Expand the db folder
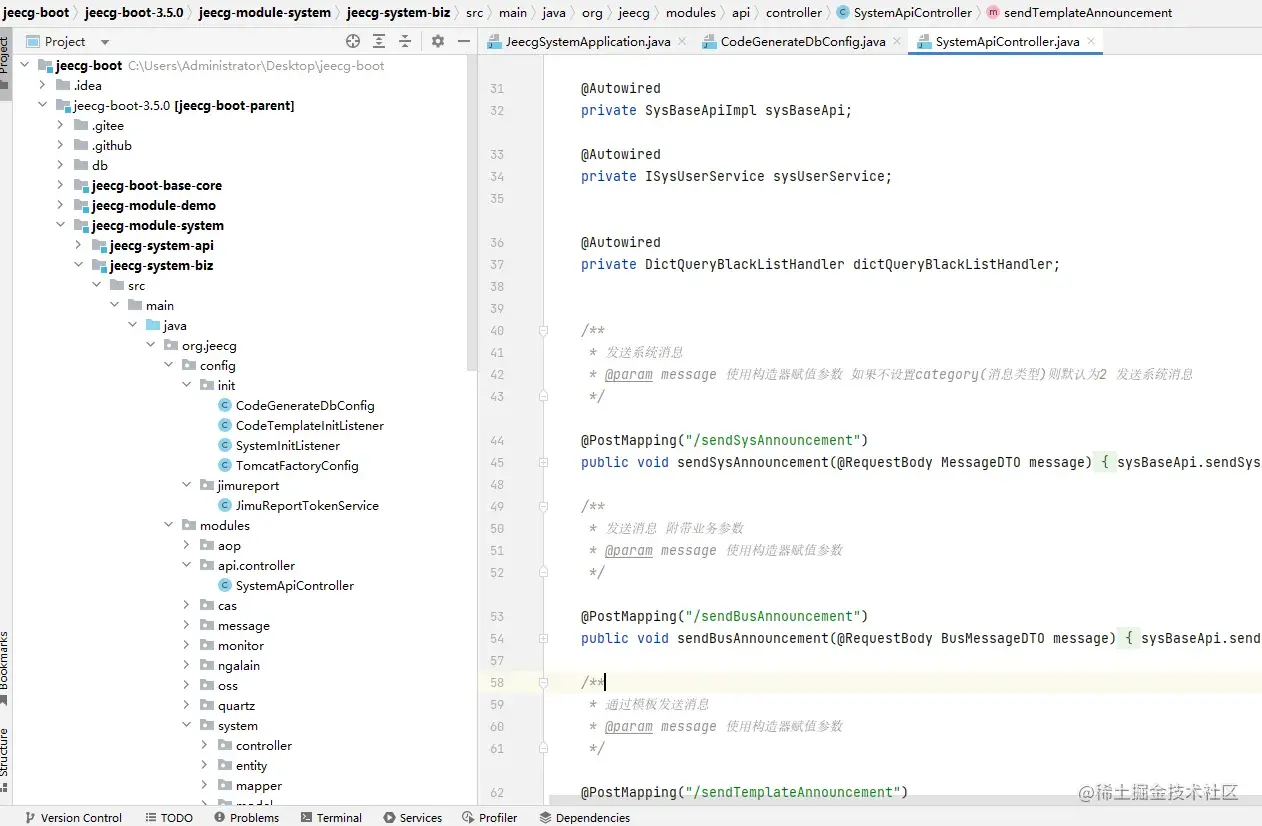 tap(60, 165)
